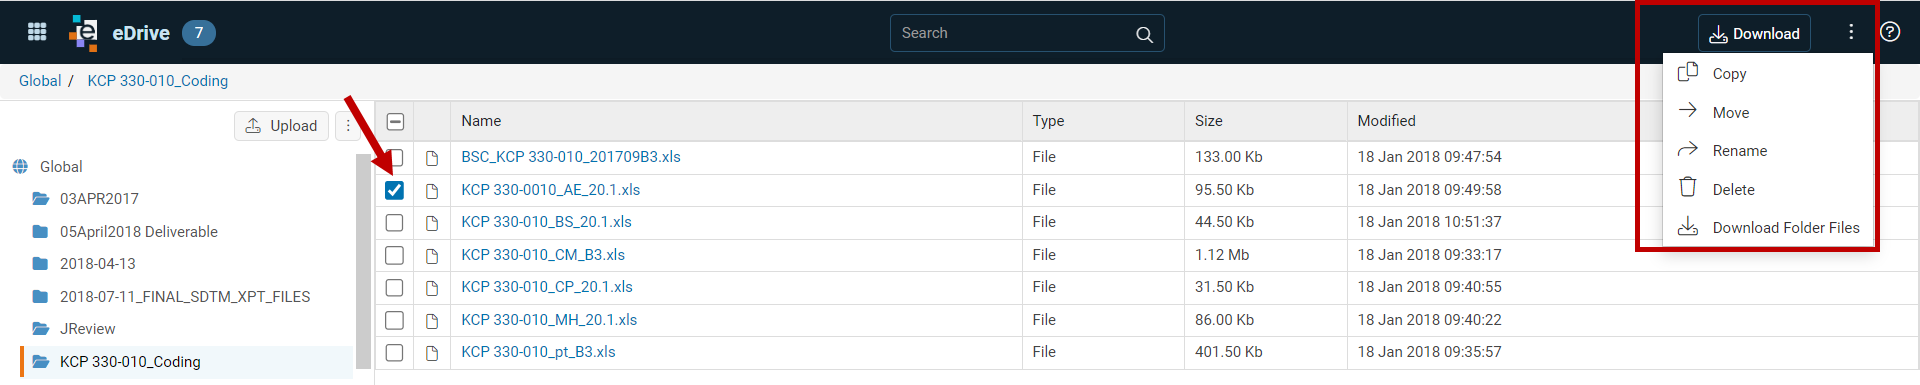Click file icon for BSC_KCP 330-010_201709B3.xls
The width and height of the screenshot is (1920, 385).
(x=432, y=158)
